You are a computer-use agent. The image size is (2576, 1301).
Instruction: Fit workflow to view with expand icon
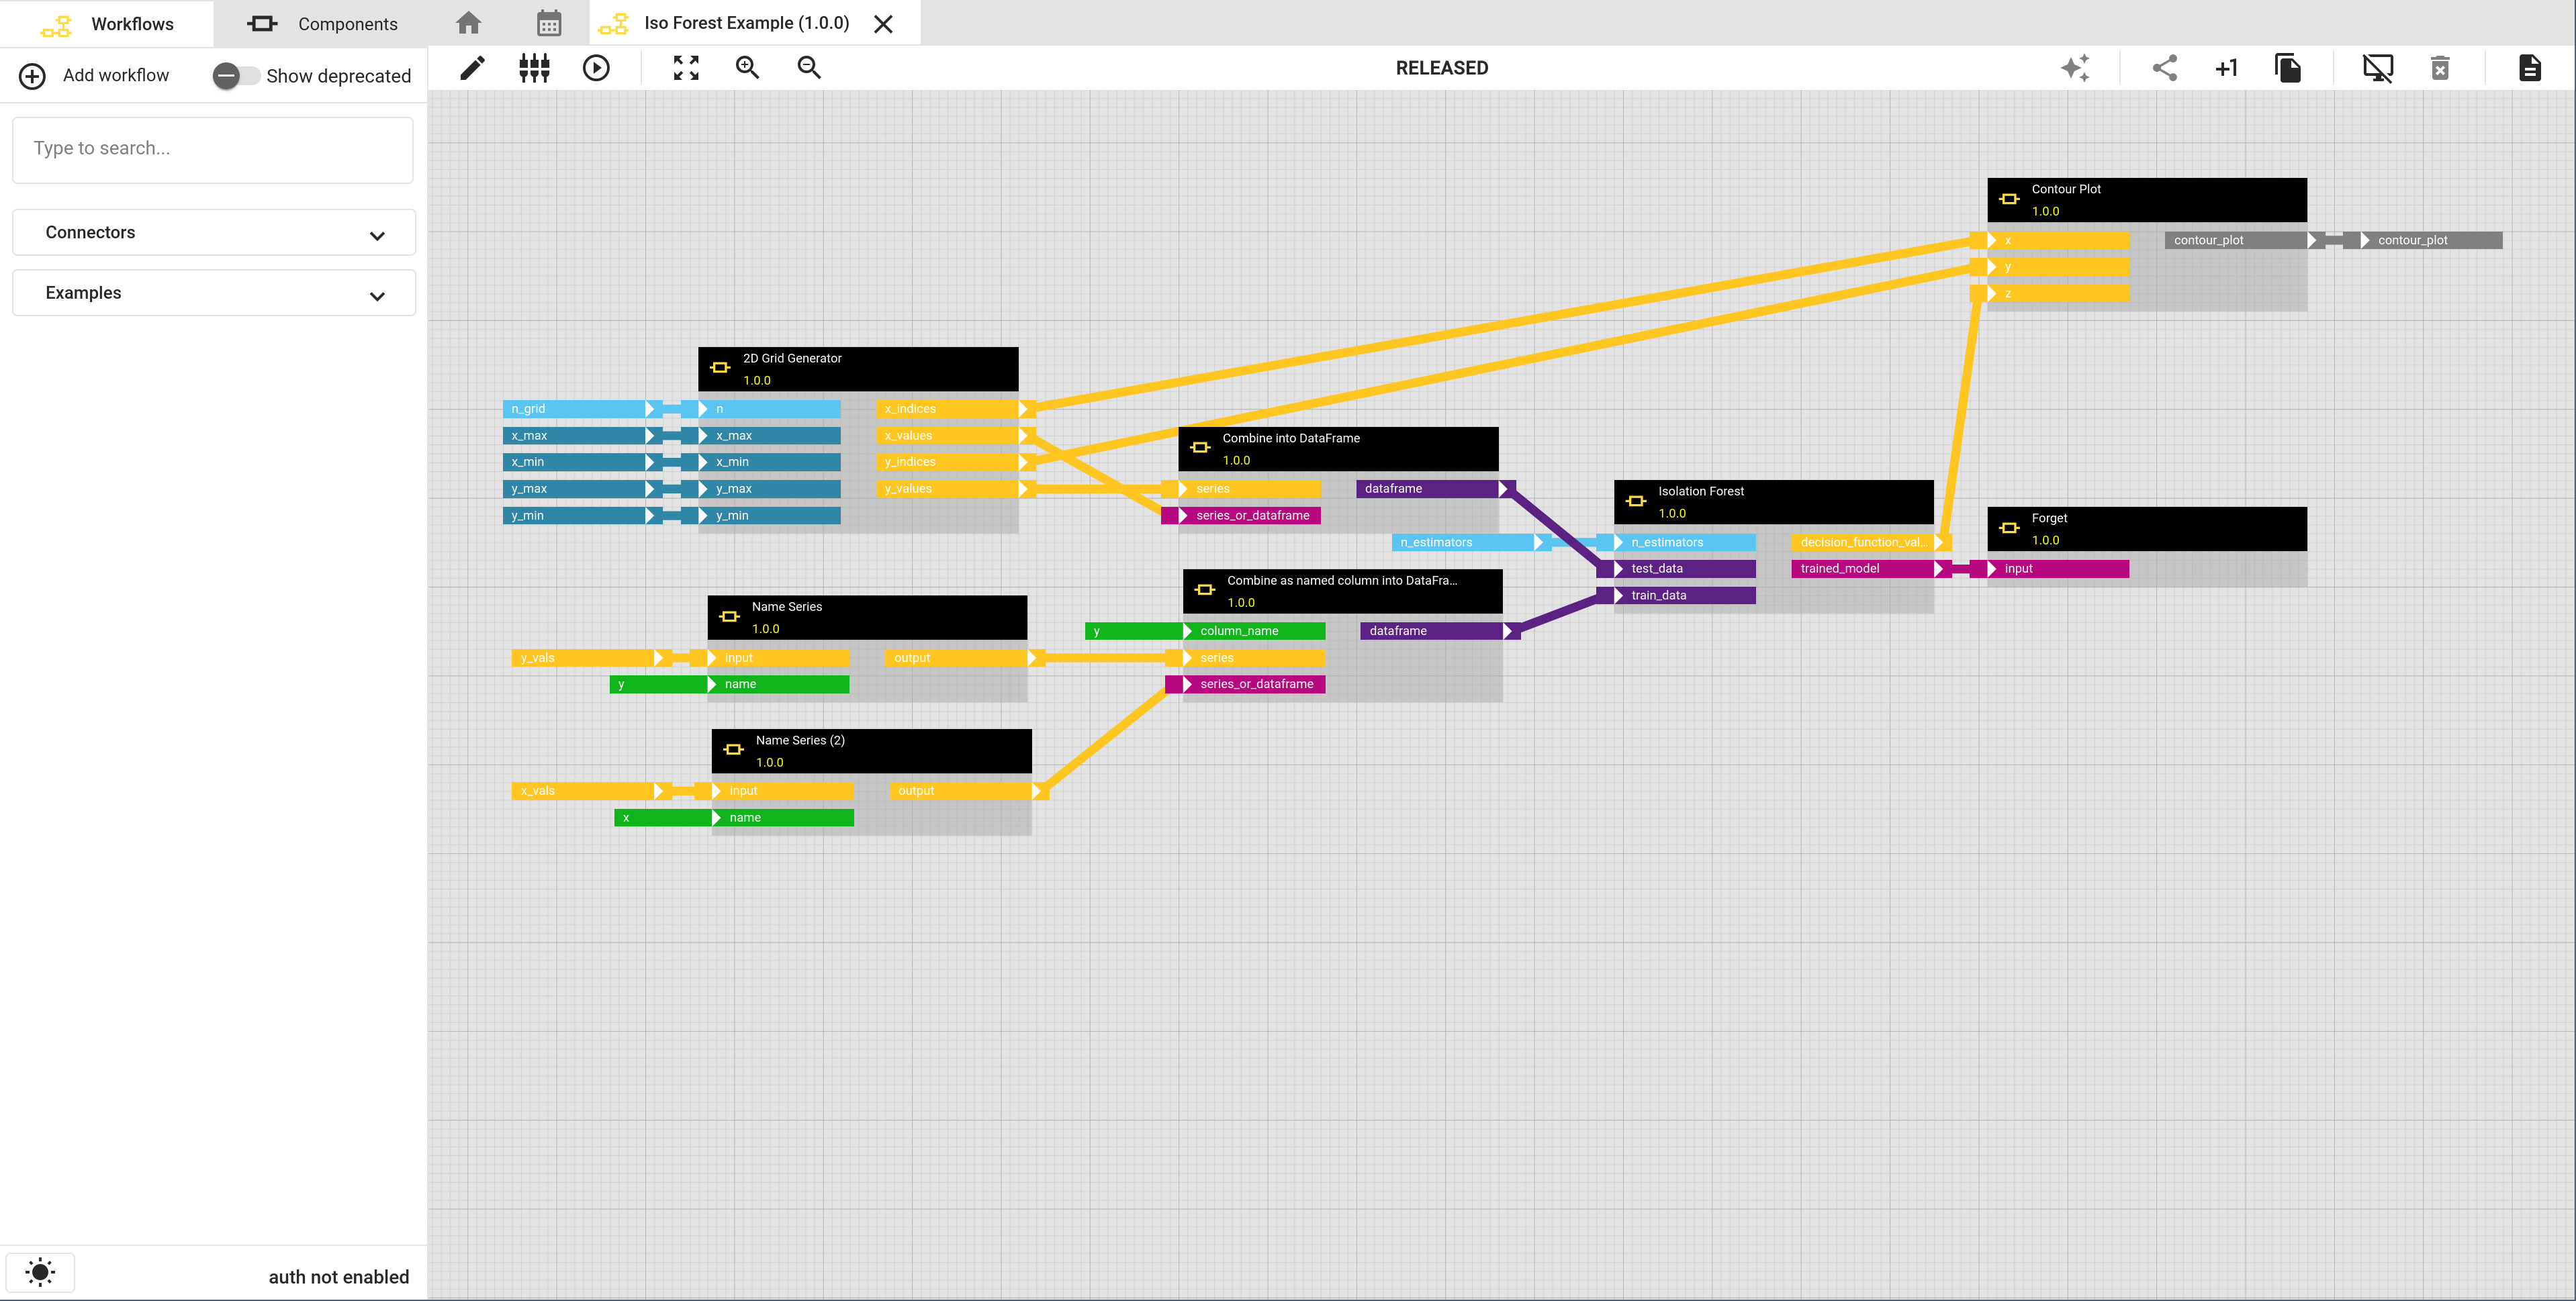(686, 68)
